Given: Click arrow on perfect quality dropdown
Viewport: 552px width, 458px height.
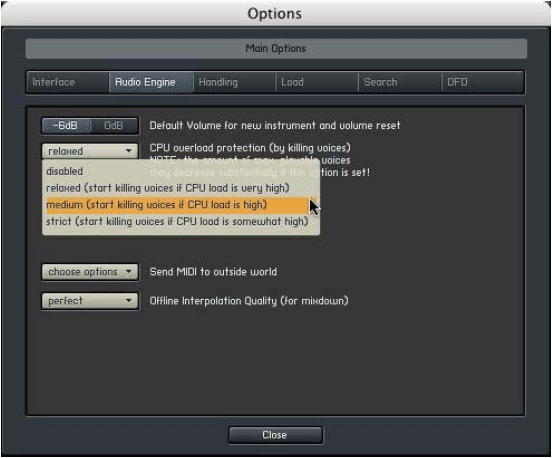Looking at the screenshot, I should point(128,301).
